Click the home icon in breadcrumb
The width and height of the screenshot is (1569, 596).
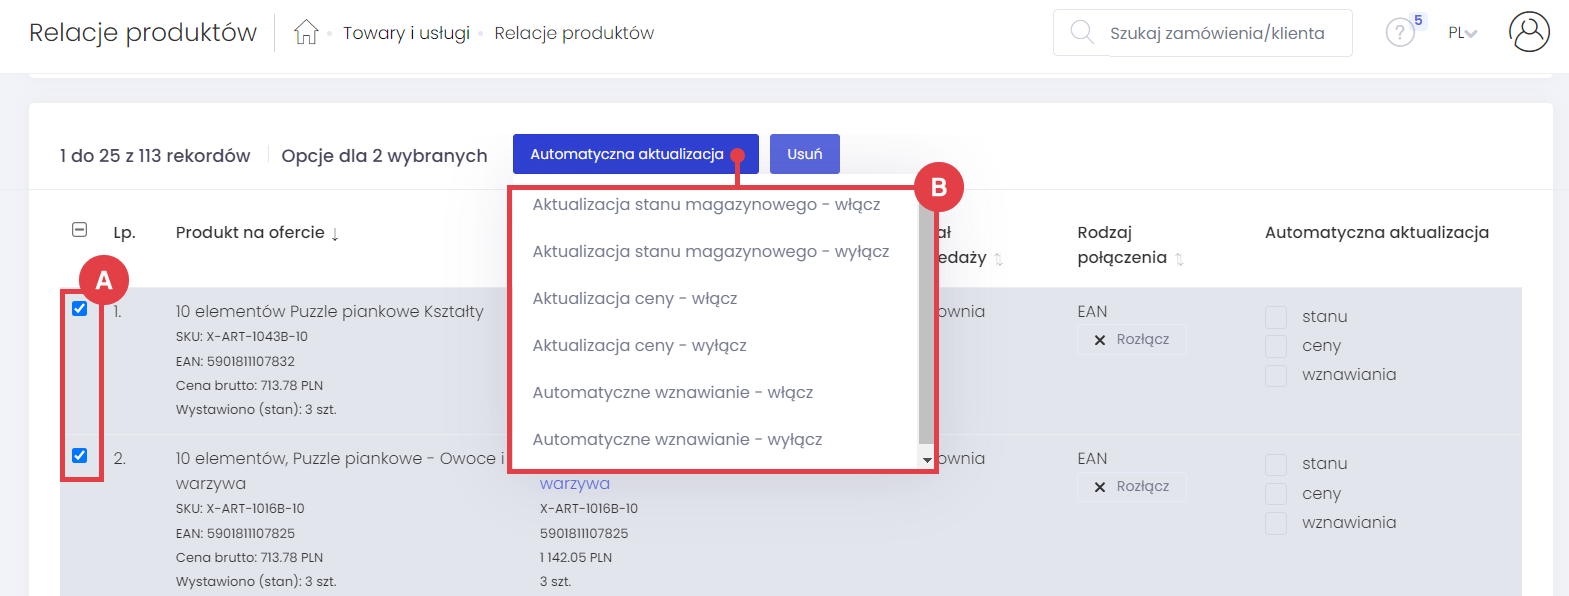click(306, 33)
